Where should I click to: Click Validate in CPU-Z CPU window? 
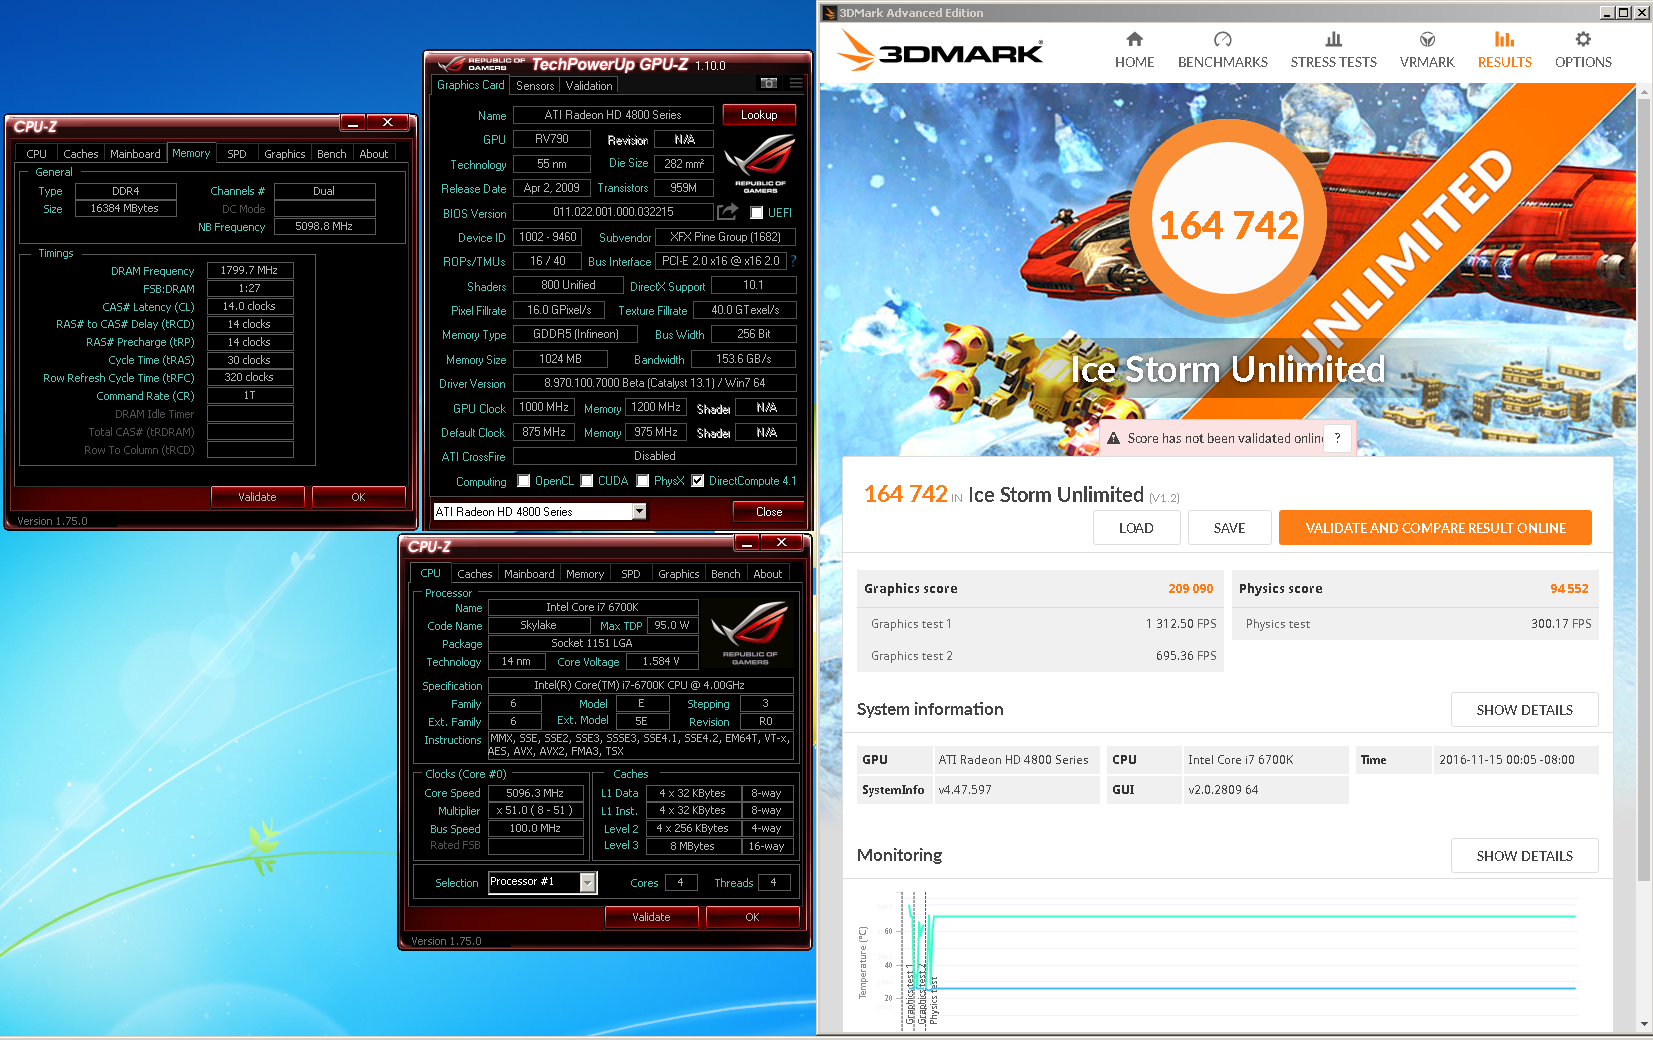tap(651, 917)
